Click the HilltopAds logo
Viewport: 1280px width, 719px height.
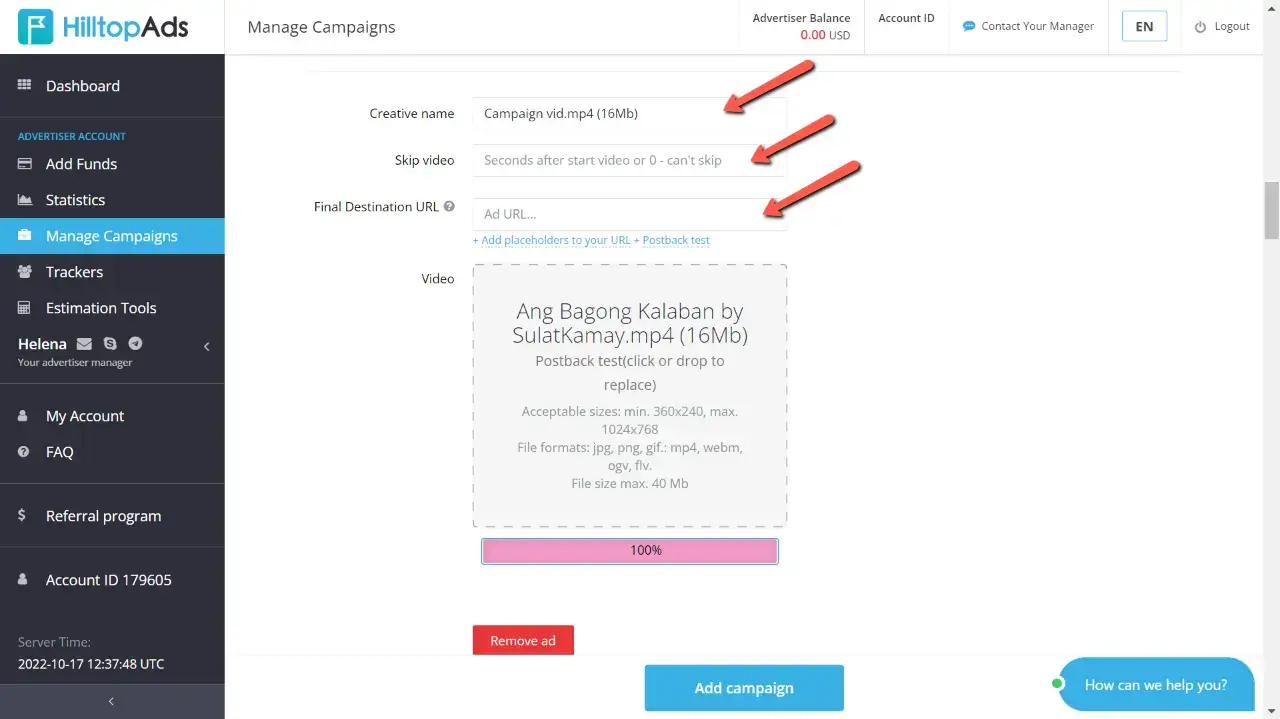103,27
